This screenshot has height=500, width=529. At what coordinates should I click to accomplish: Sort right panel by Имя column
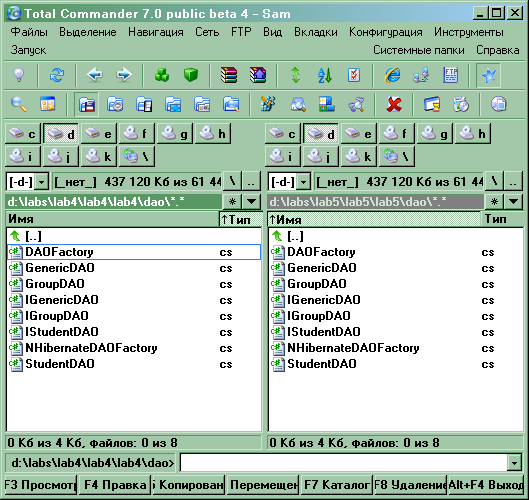coord(374,220)
